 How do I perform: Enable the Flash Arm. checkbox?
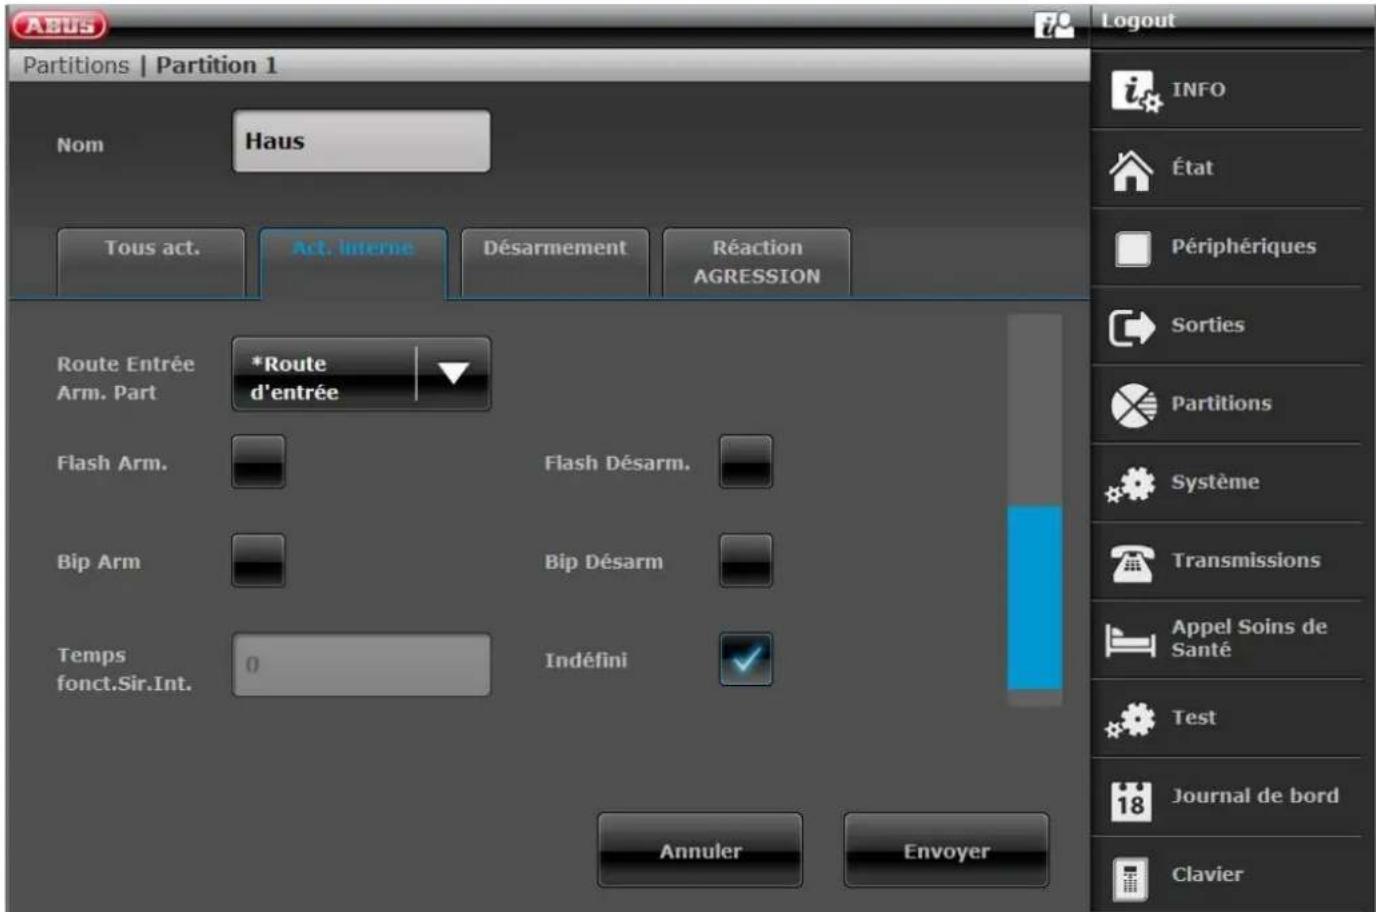(258, 462)
